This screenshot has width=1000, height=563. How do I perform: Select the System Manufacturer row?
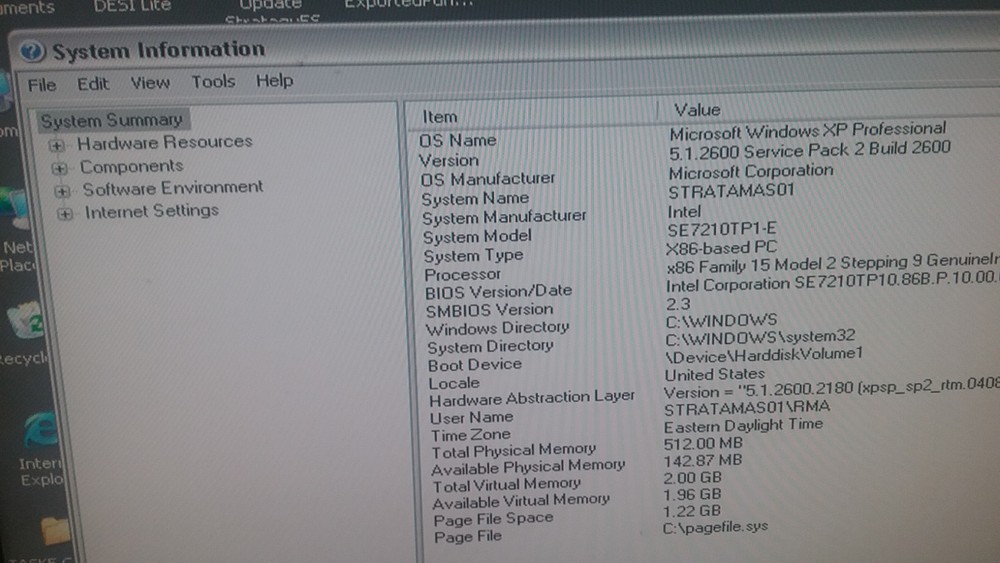504,217
